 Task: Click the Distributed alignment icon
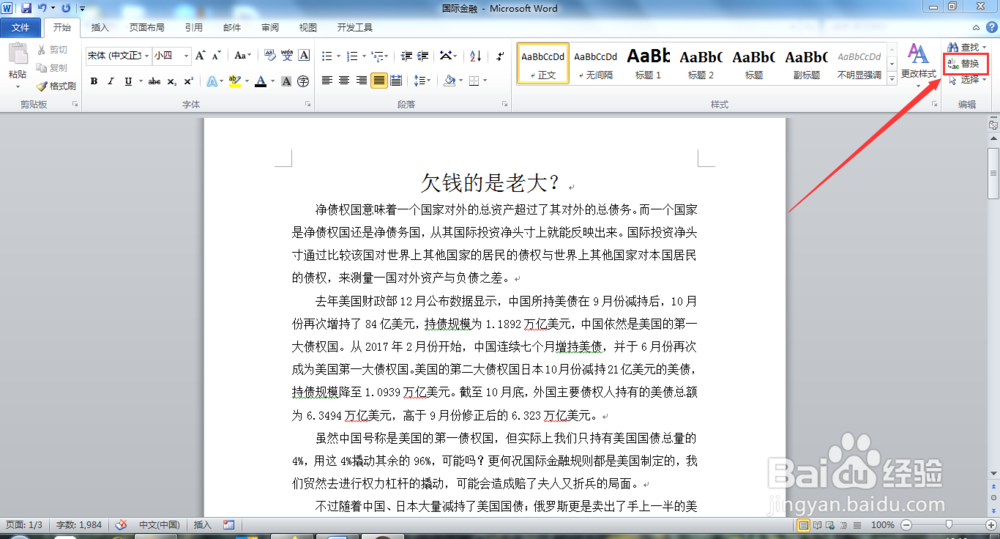point(396,81)
